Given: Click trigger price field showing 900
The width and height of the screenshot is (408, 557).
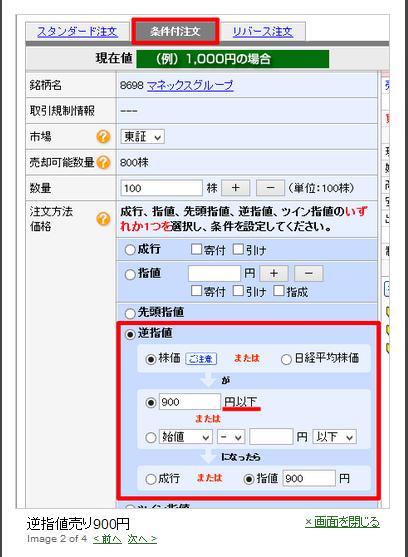Looking at the screenshot, I should (190, 402).
